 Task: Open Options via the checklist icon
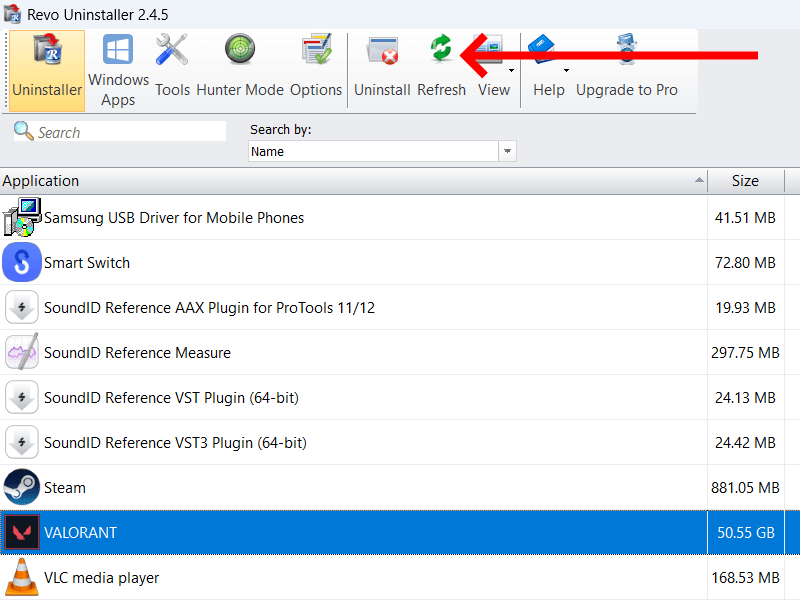point(316,48)
